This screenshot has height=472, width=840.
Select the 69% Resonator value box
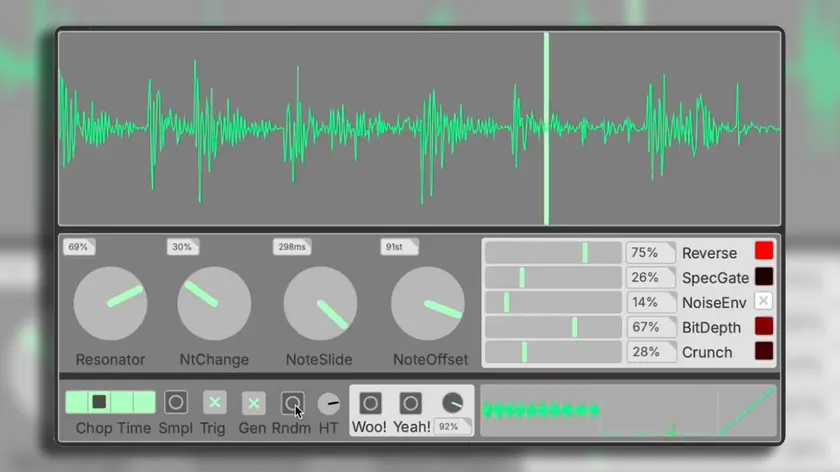pyautogui.click(x=79, y=246)
